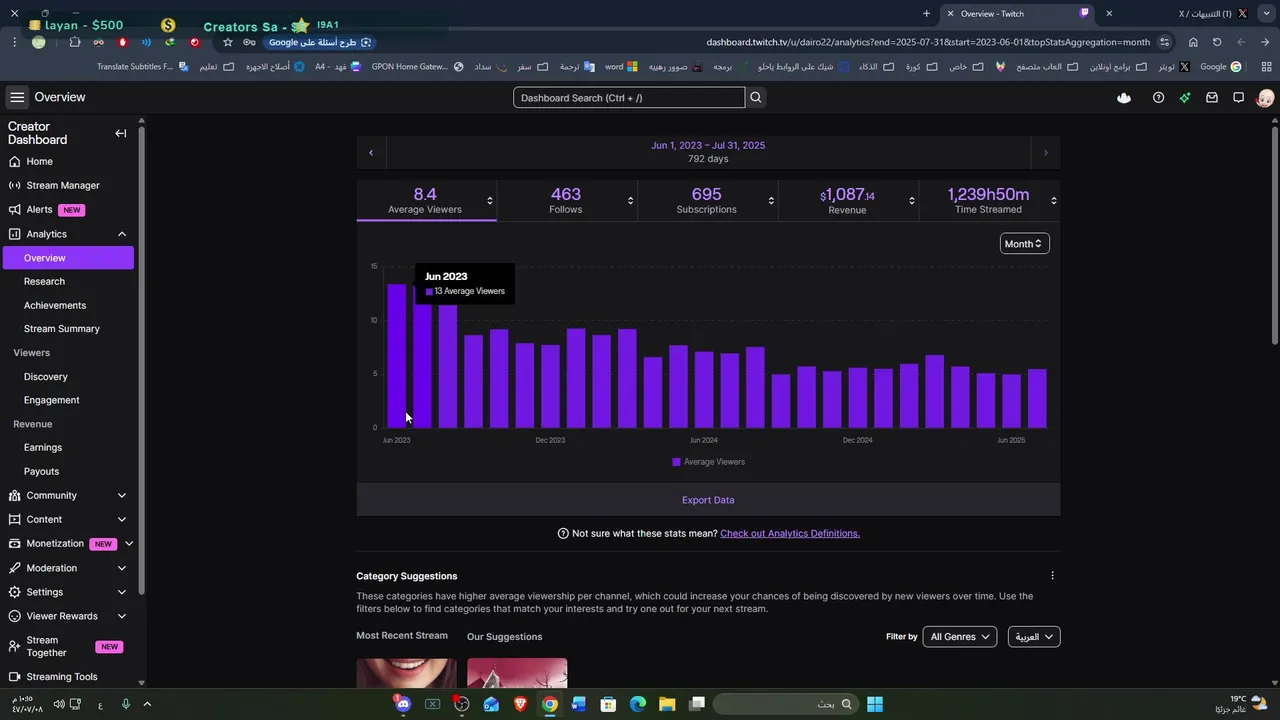
Task: Click in the Dashboard Search field
Action: point(629,98)
